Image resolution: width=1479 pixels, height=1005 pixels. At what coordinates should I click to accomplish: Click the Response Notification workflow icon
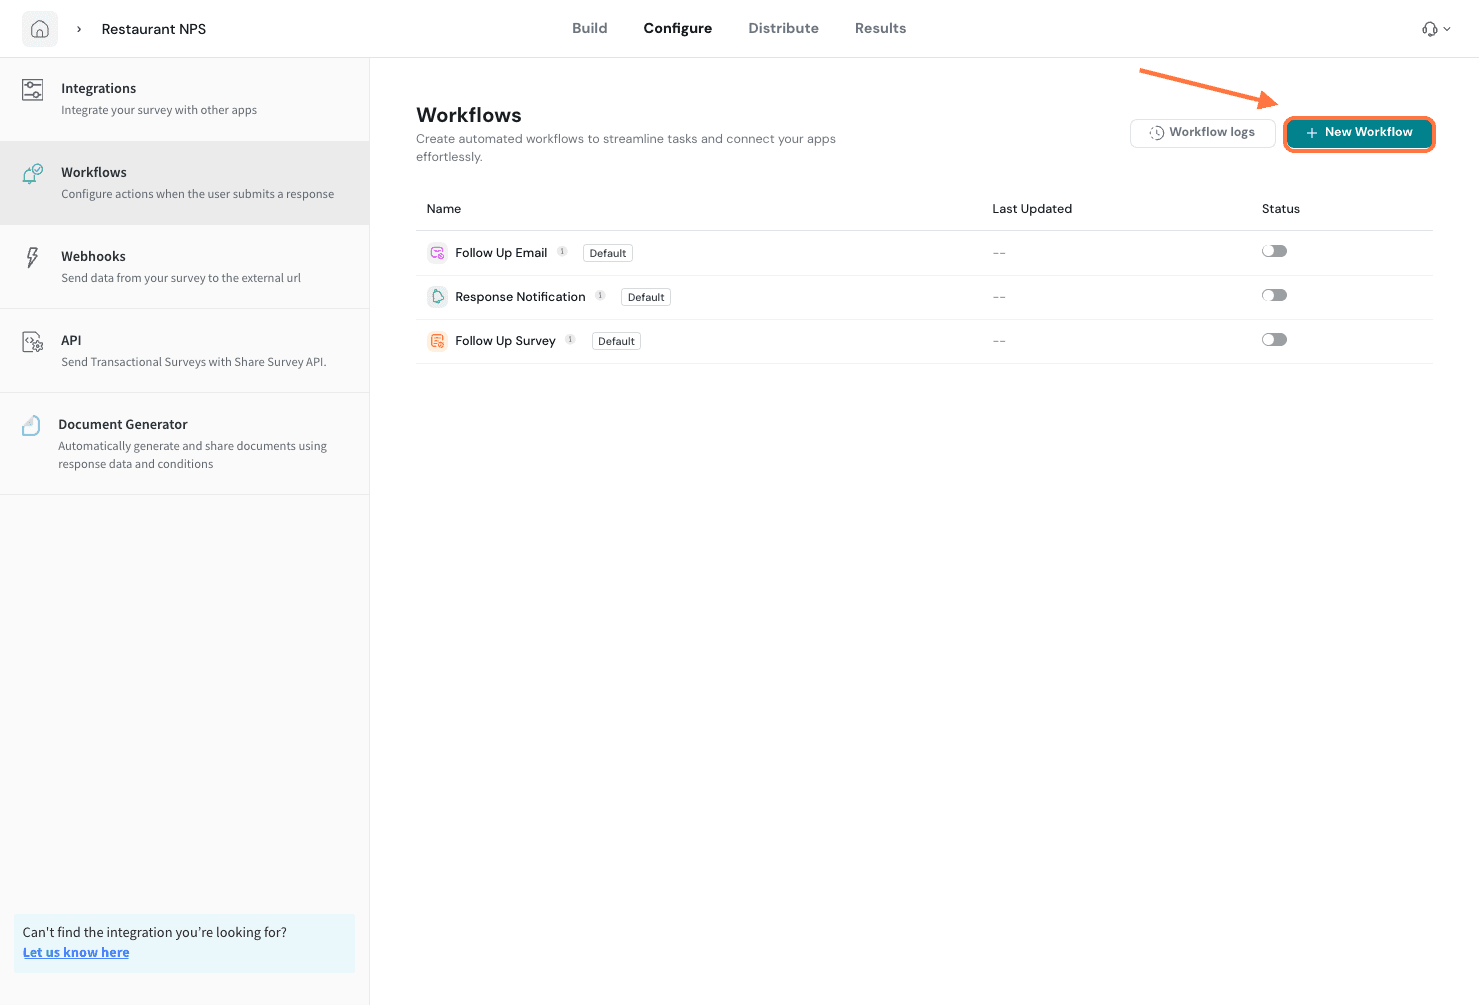click(x=437, y=297)
